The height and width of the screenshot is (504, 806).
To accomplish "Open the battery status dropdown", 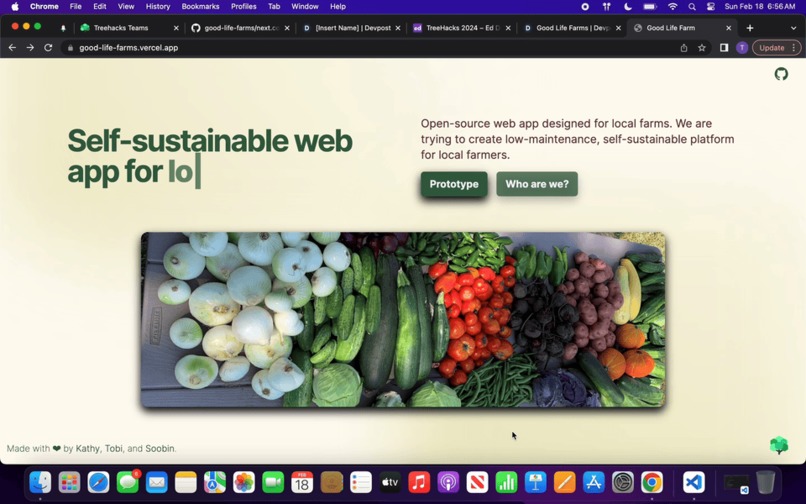I will tap(650, 7).
